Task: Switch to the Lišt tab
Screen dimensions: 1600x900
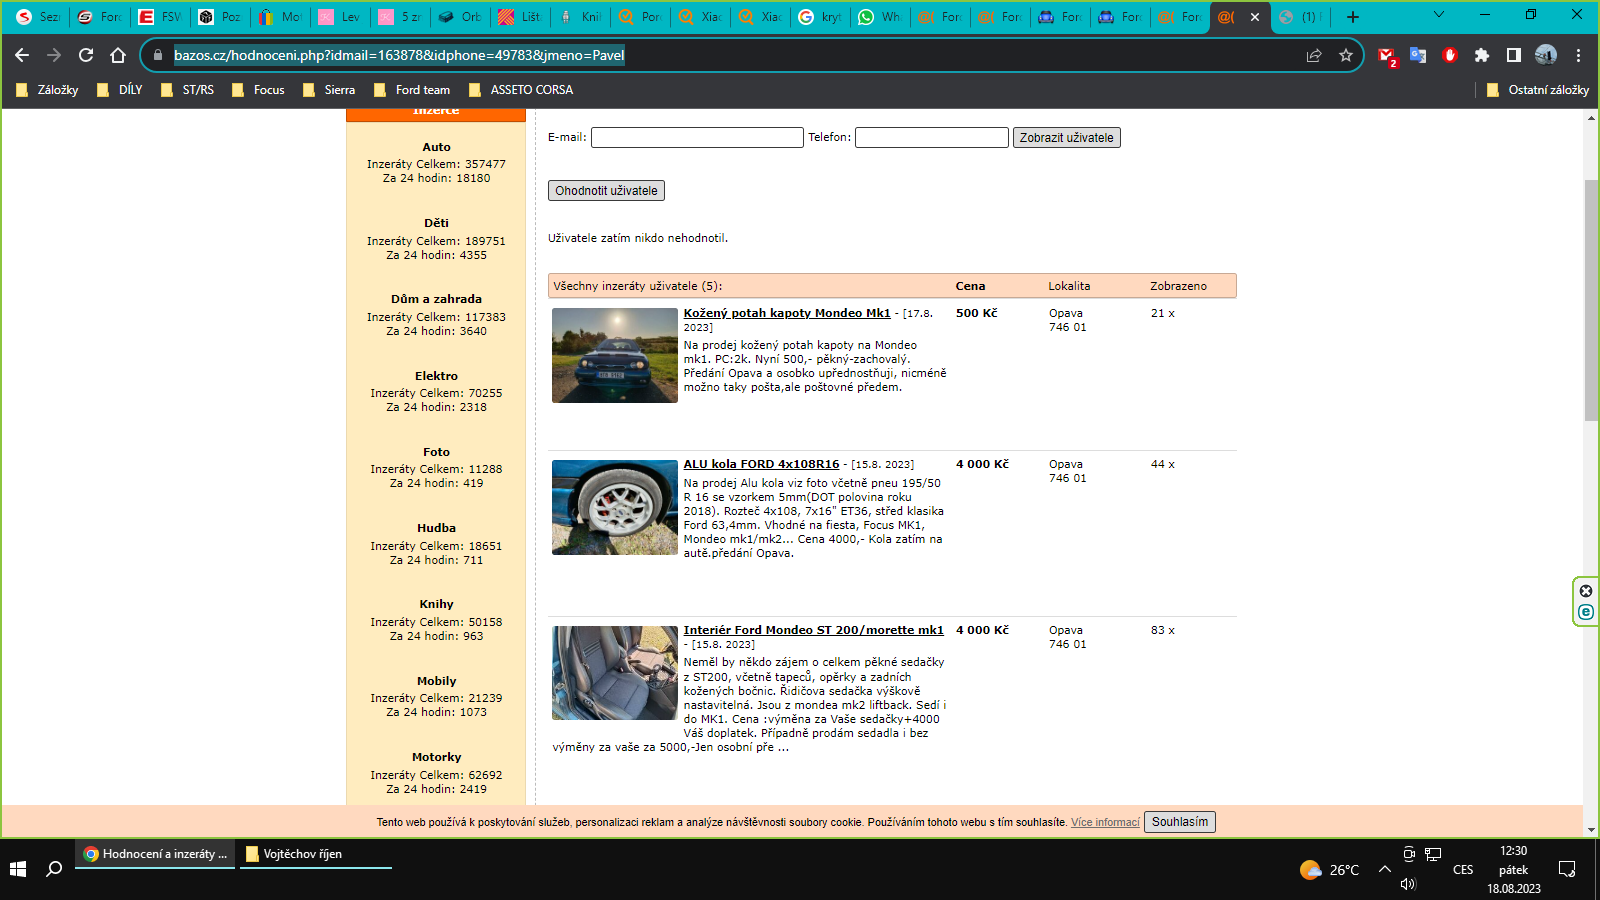Action: (520, 17)
